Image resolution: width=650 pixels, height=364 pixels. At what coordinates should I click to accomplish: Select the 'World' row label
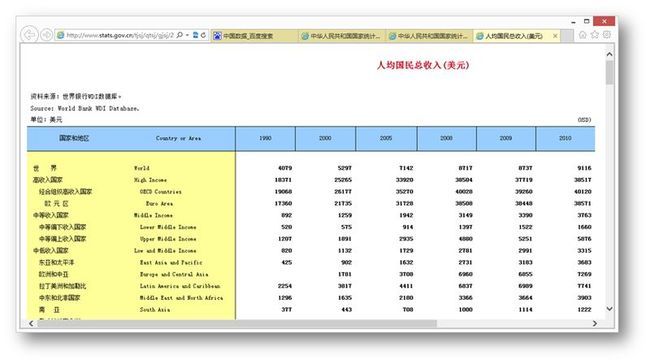(x=142, y=168)
